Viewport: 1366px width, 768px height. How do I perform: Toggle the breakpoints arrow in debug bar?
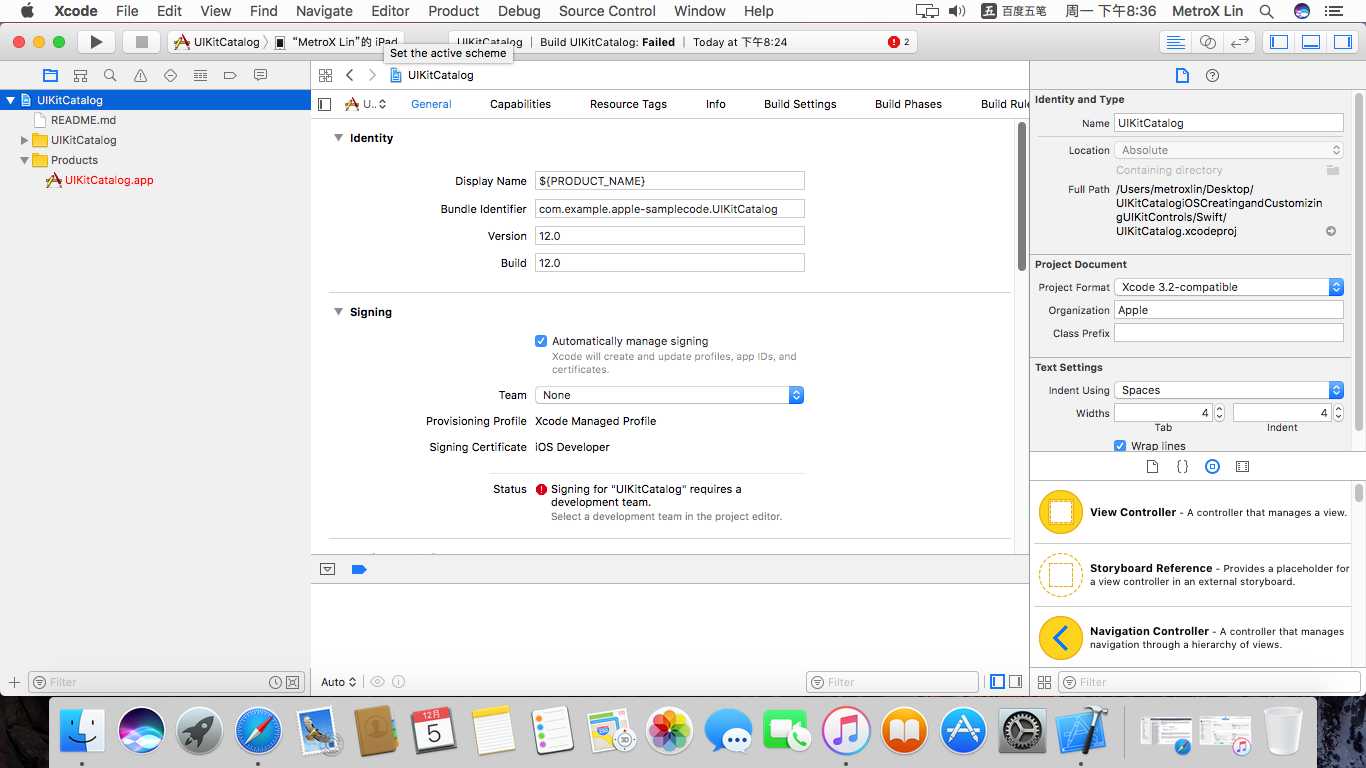tap(359, 569)
